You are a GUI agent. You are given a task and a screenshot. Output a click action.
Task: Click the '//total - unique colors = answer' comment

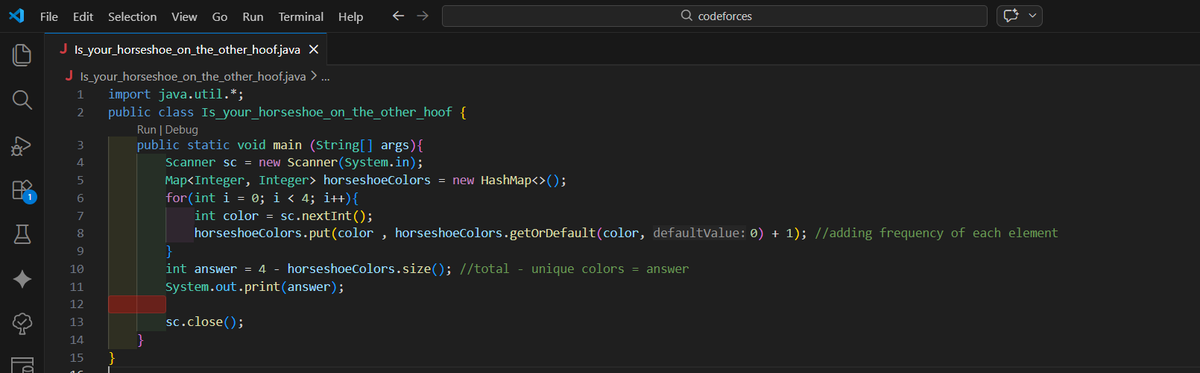574,269
